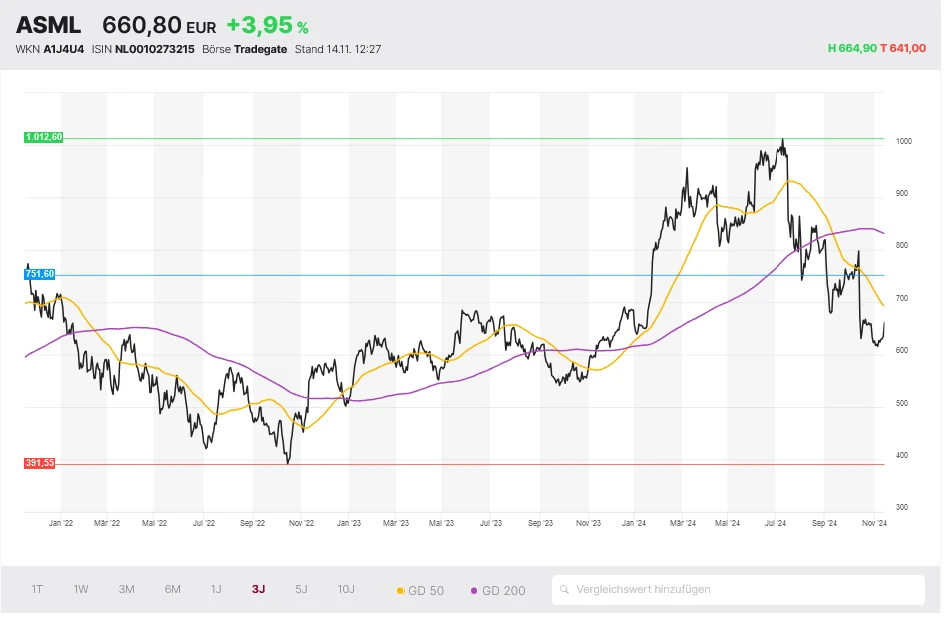The image size is (947, 627).
Task: Click the magnifier search icon
Action: click(567, 589)
